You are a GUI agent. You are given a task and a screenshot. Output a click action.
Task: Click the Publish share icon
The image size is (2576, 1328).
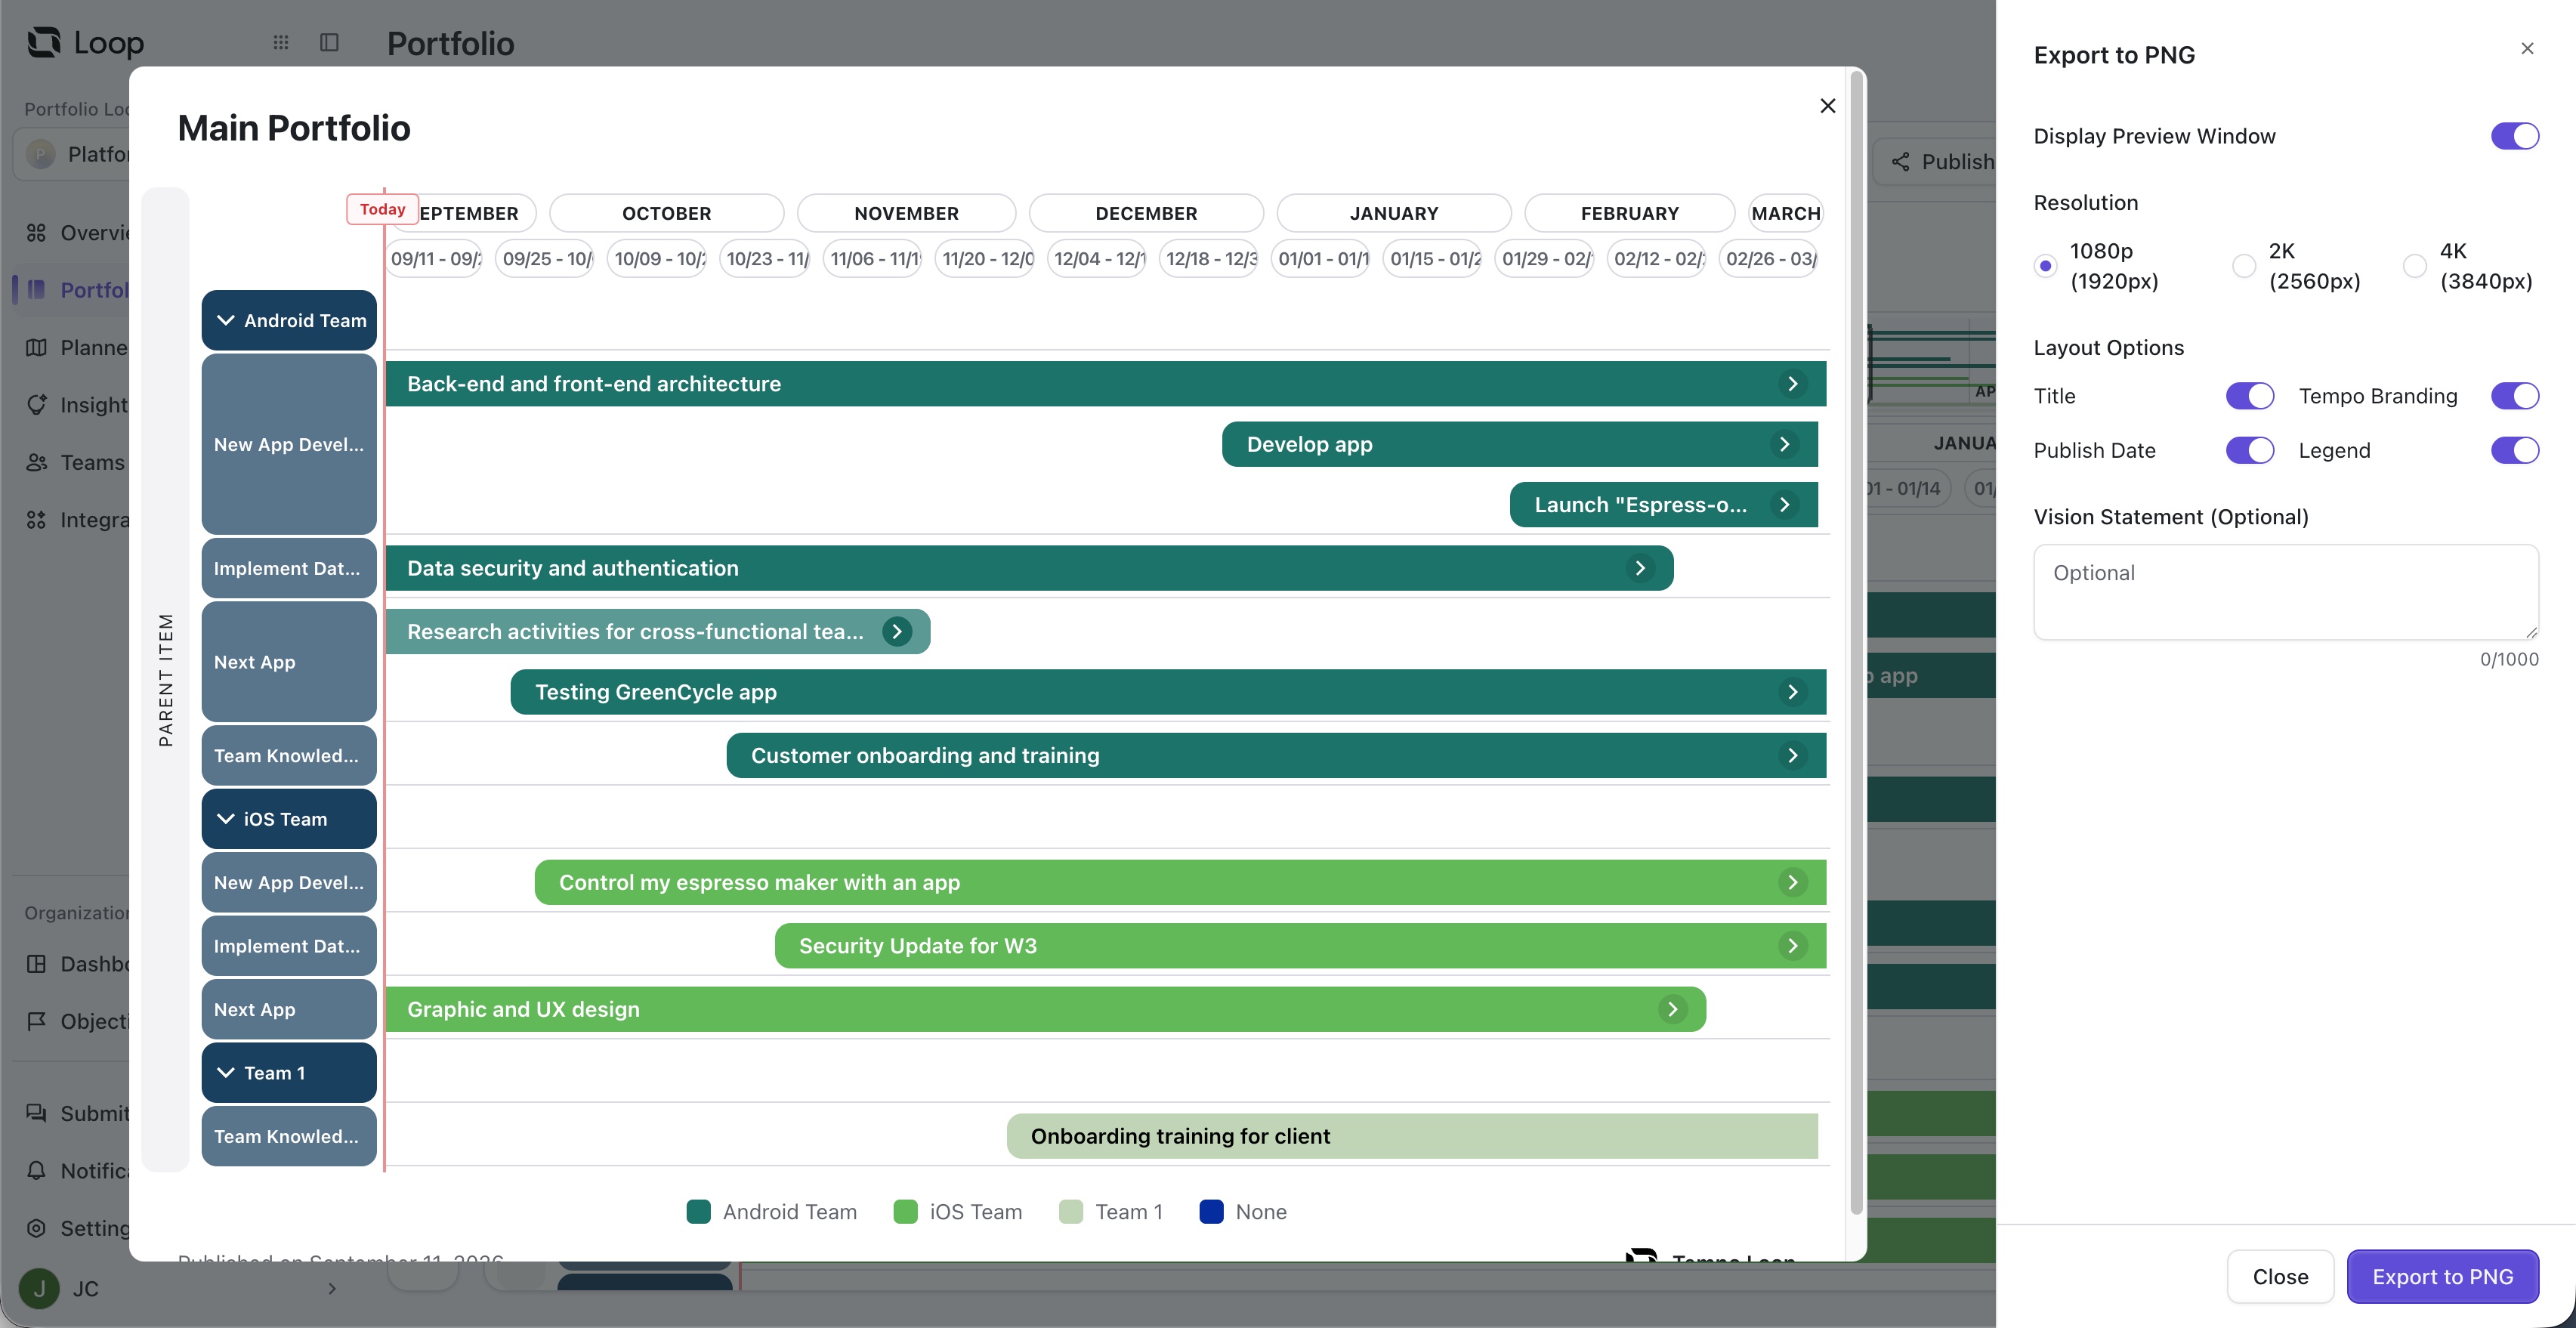click(x=1900, y=162)
